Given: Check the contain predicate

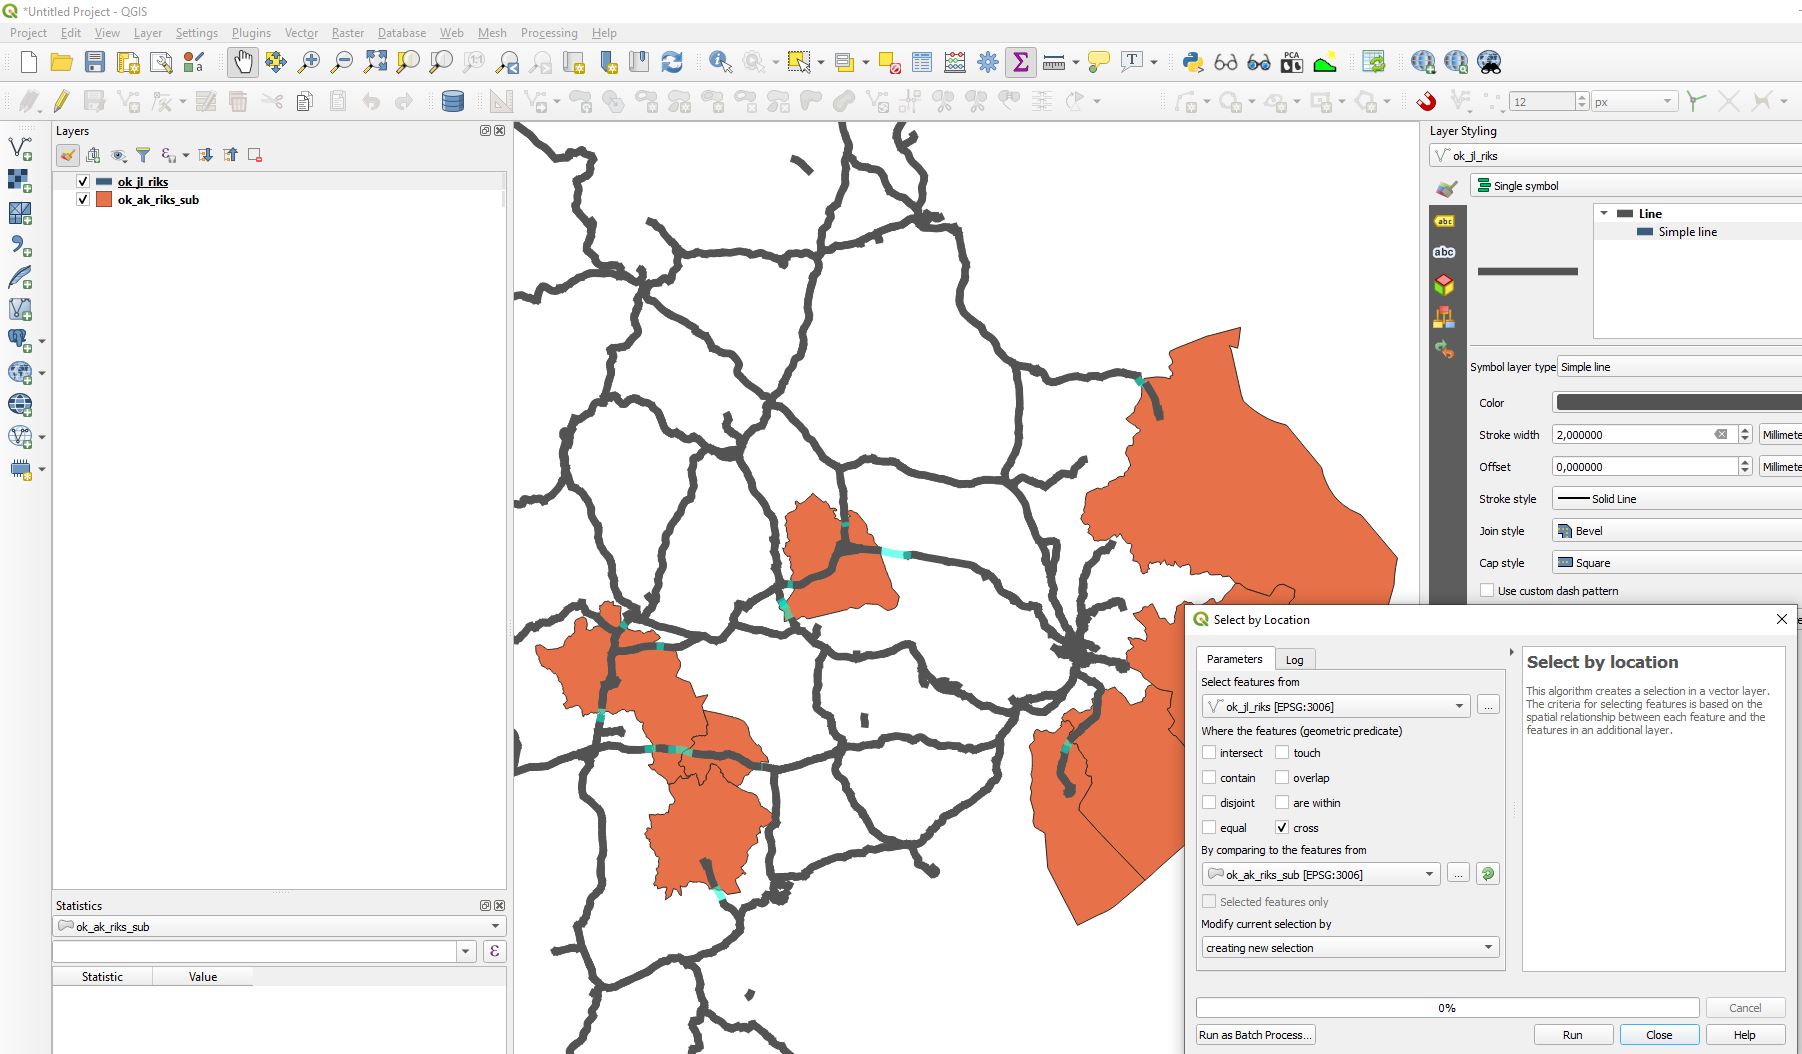Looking at the screenshot, I should click(1209, 778).
